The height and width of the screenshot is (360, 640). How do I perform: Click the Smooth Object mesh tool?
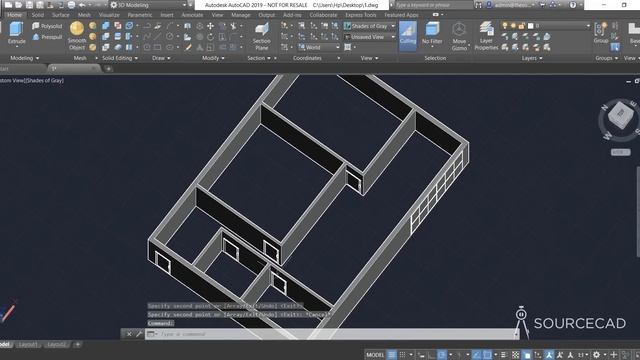(x=77, y=36)
